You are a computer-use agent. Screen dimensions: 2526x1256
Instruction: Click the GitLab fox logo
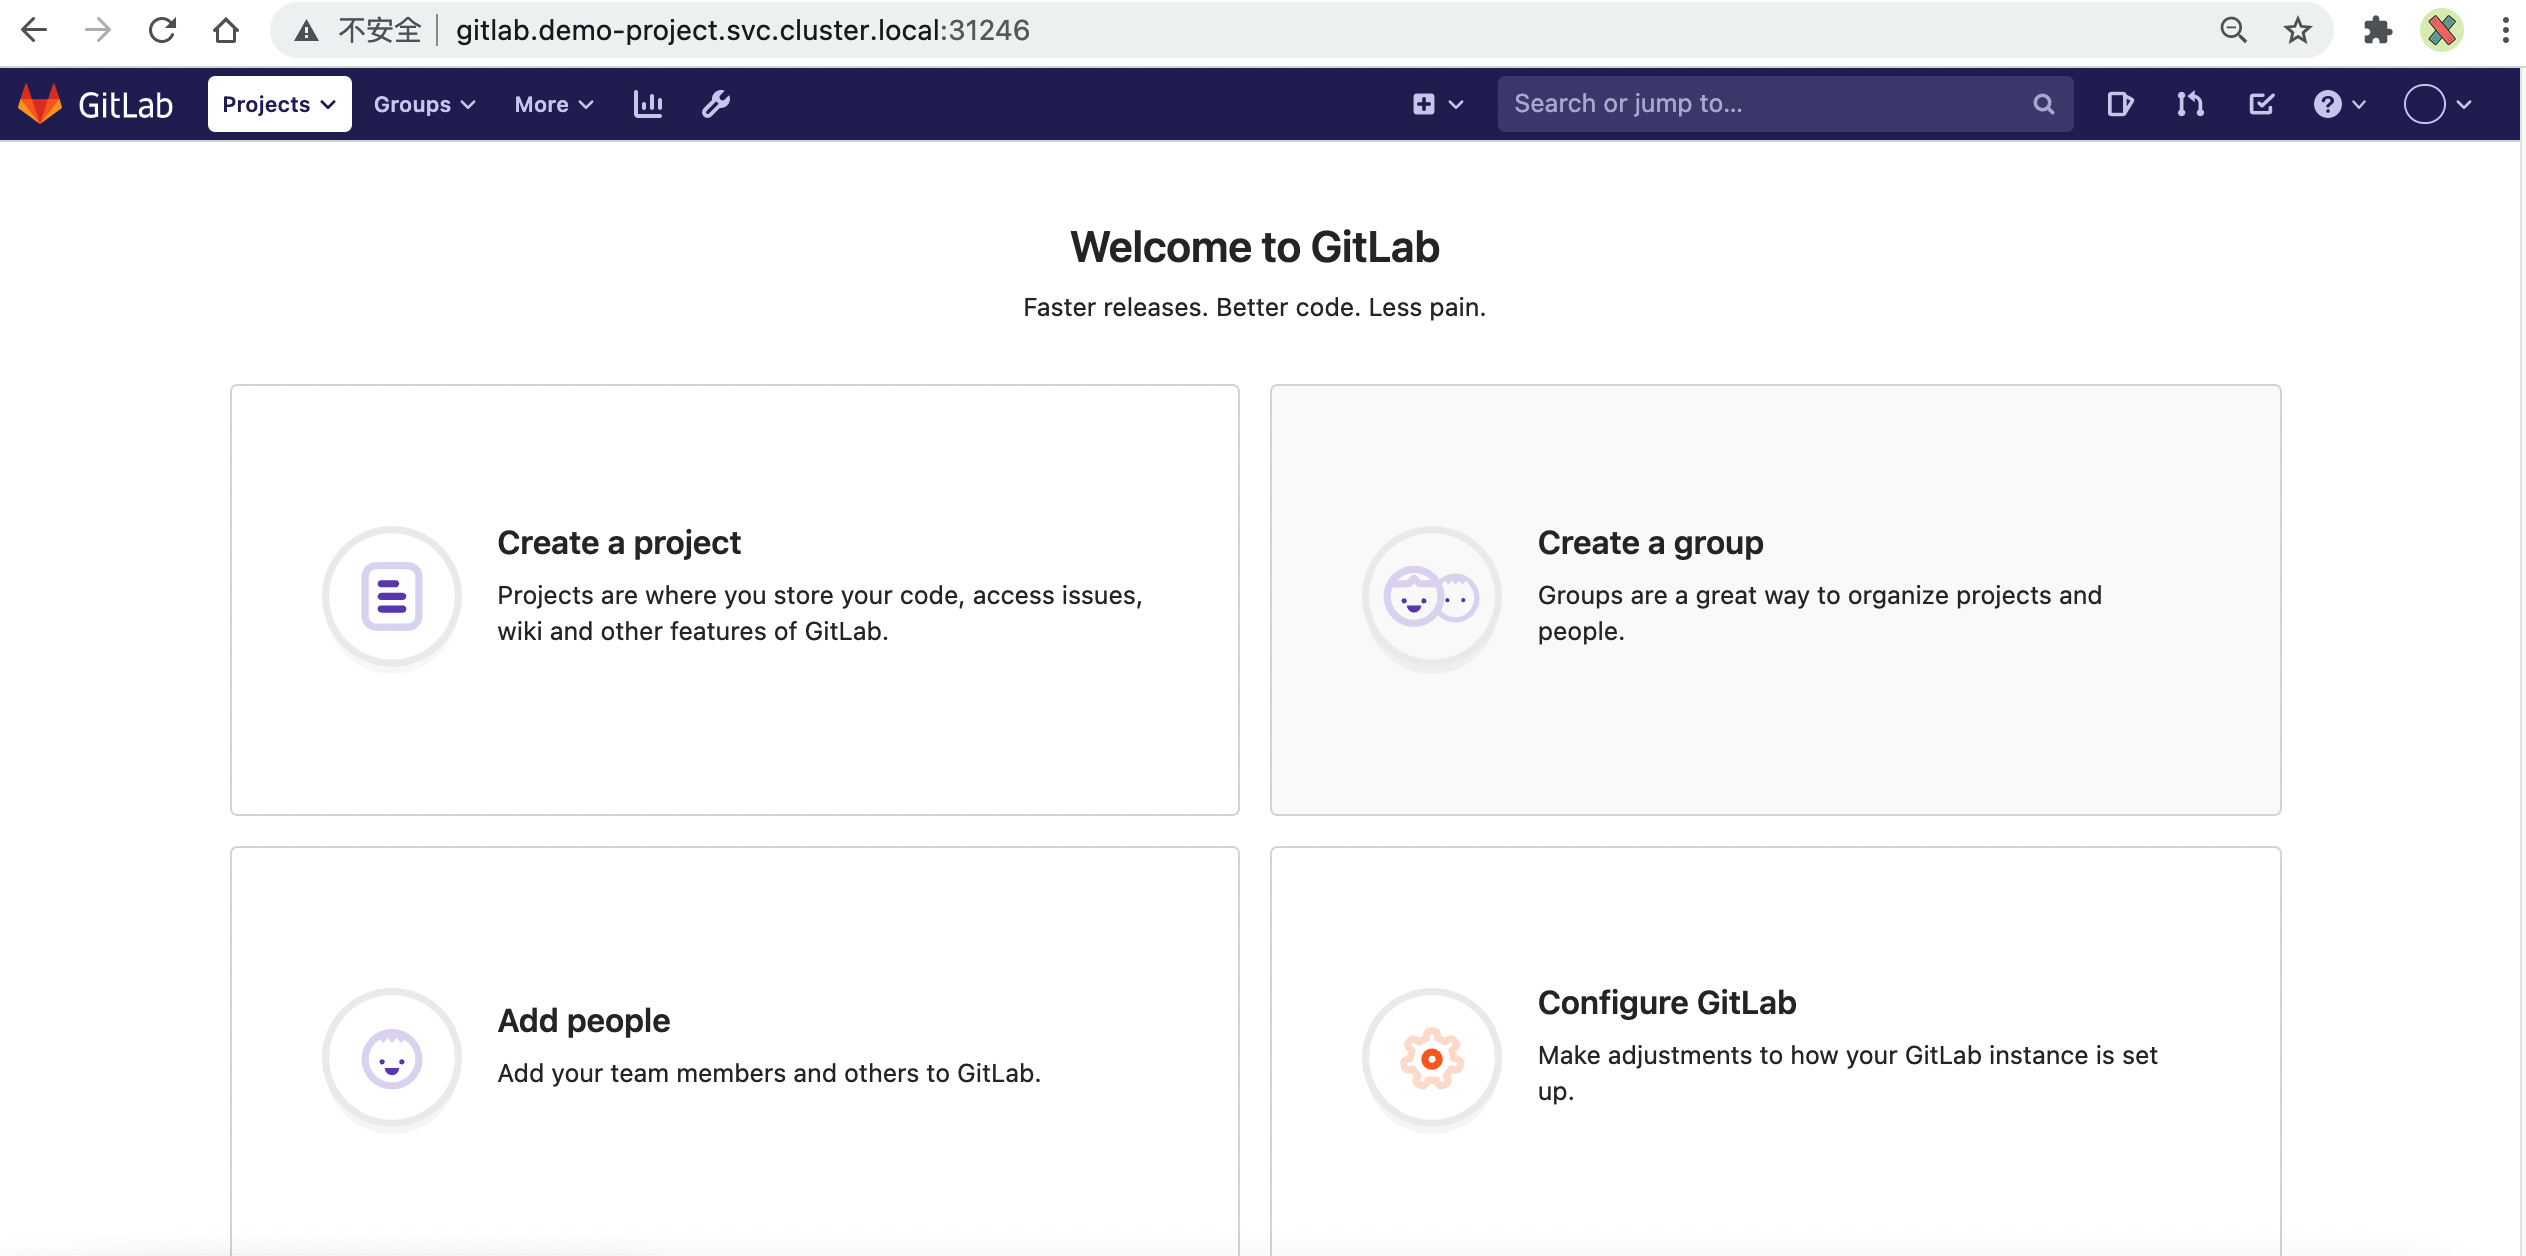[40, 103]
